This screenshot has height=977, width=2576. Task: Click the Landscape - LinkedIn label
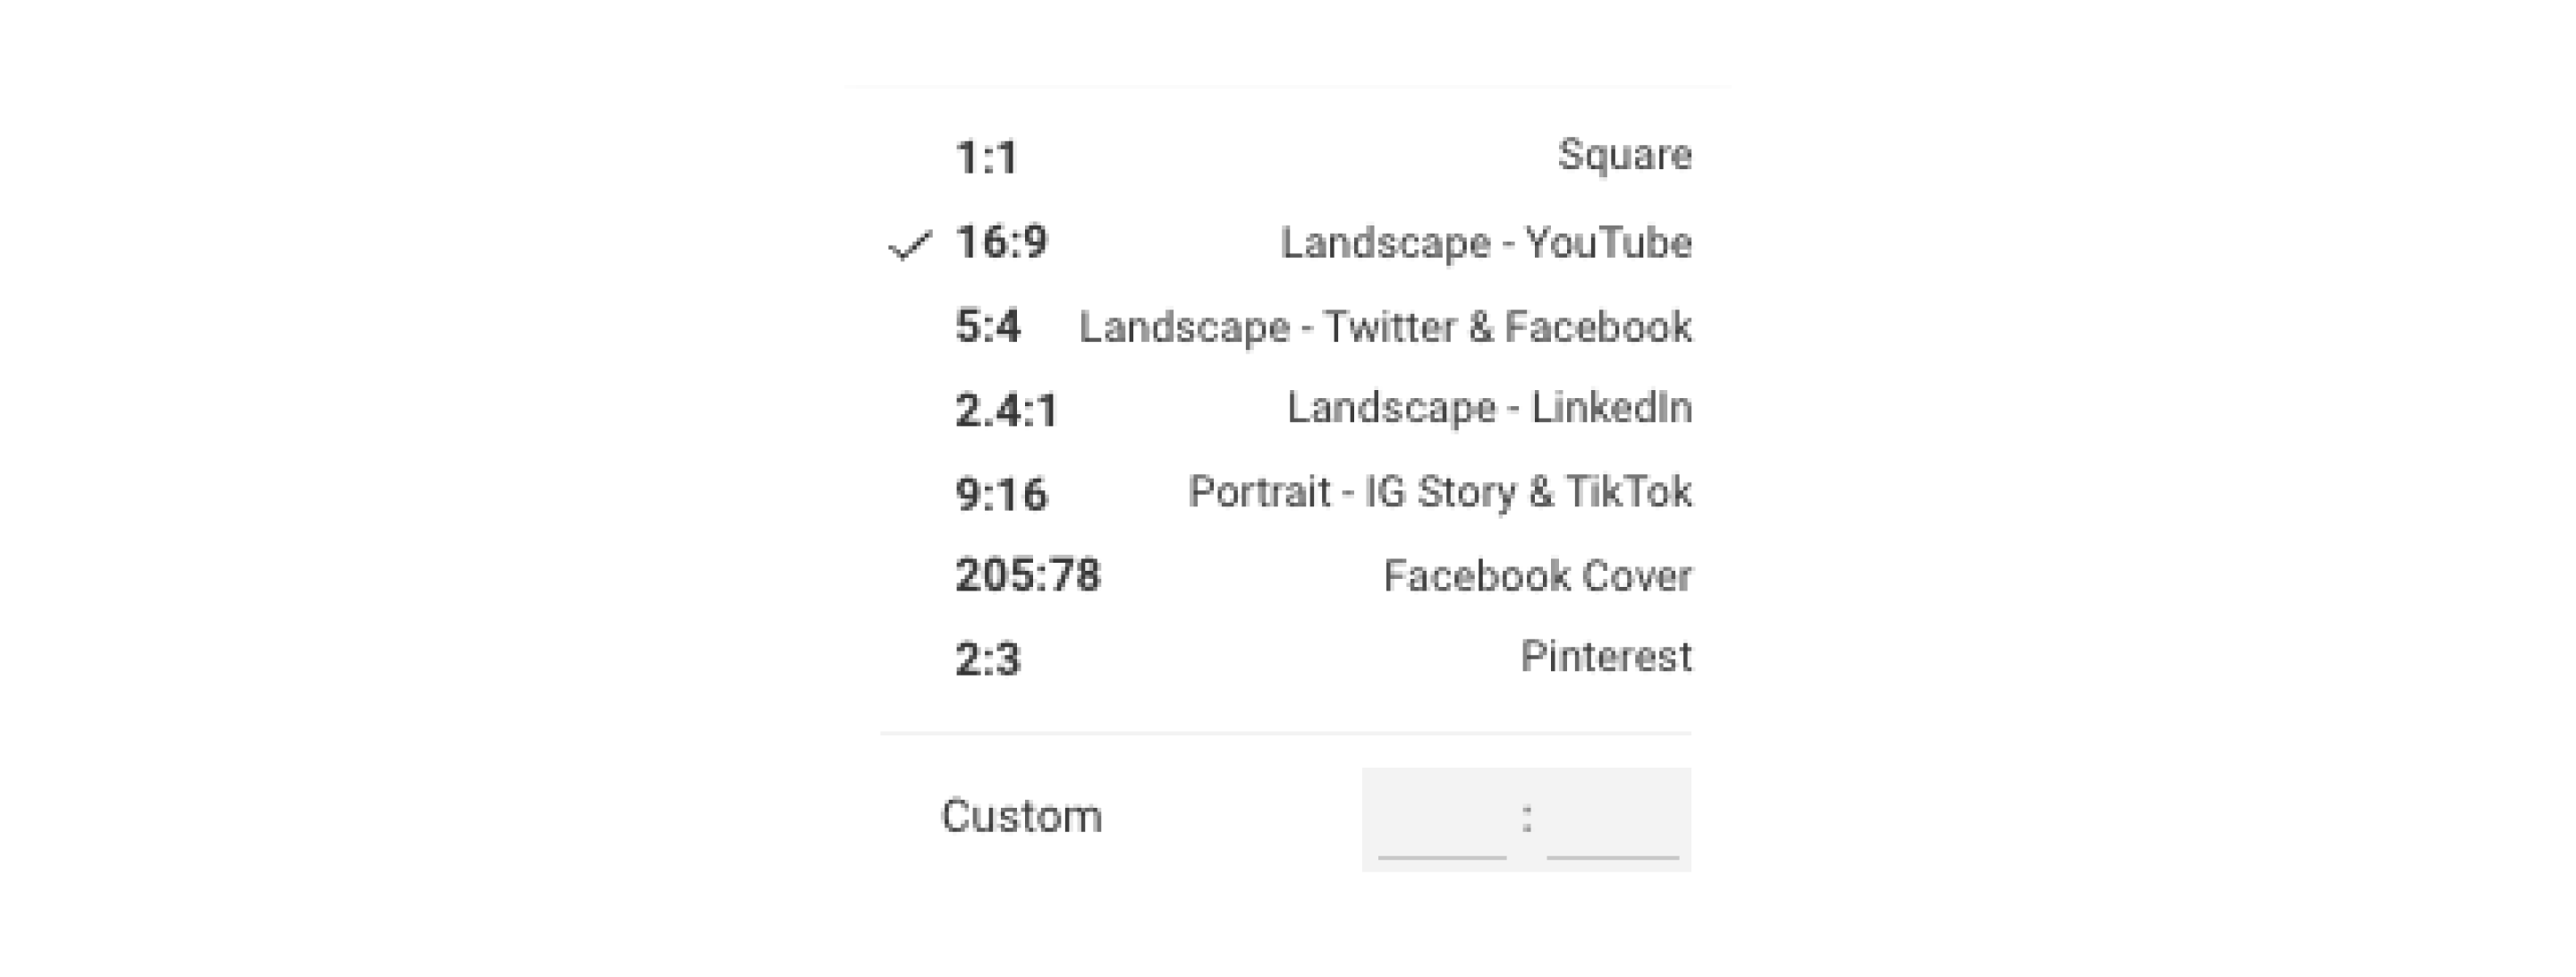pos(1489,408)
